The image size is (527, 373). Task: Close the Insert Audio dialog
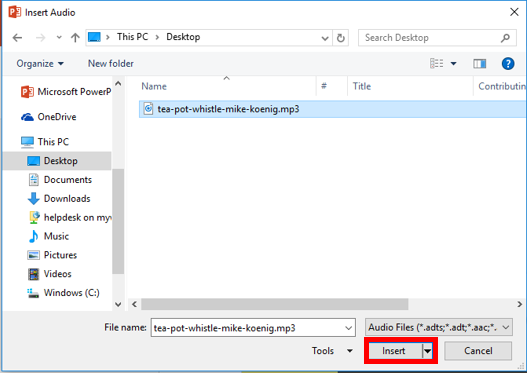tap(514, 12)
